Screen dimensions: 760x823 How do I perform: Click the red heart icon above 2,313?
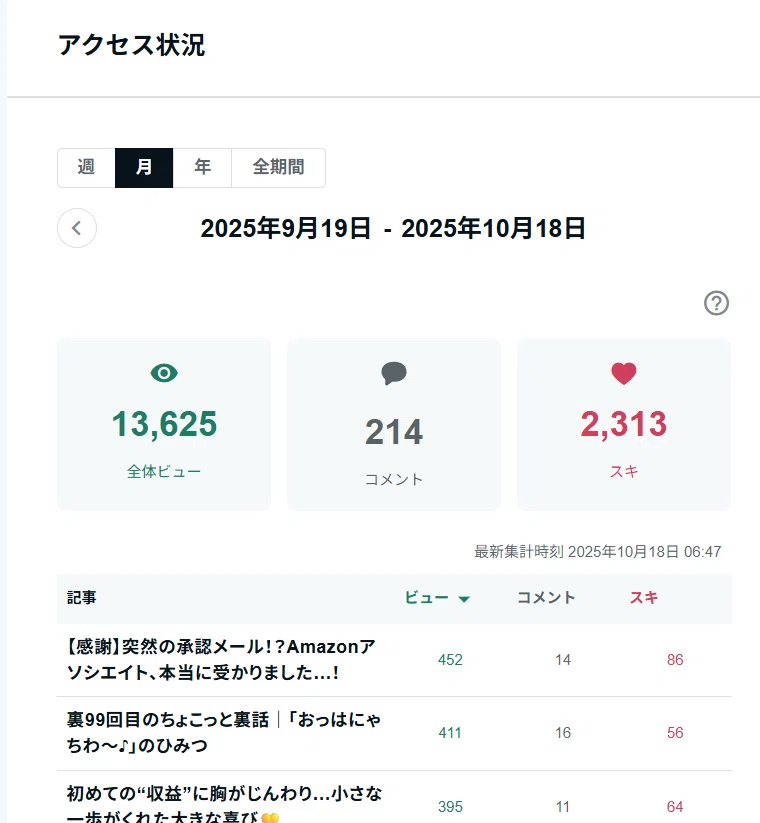click(624, 374)
